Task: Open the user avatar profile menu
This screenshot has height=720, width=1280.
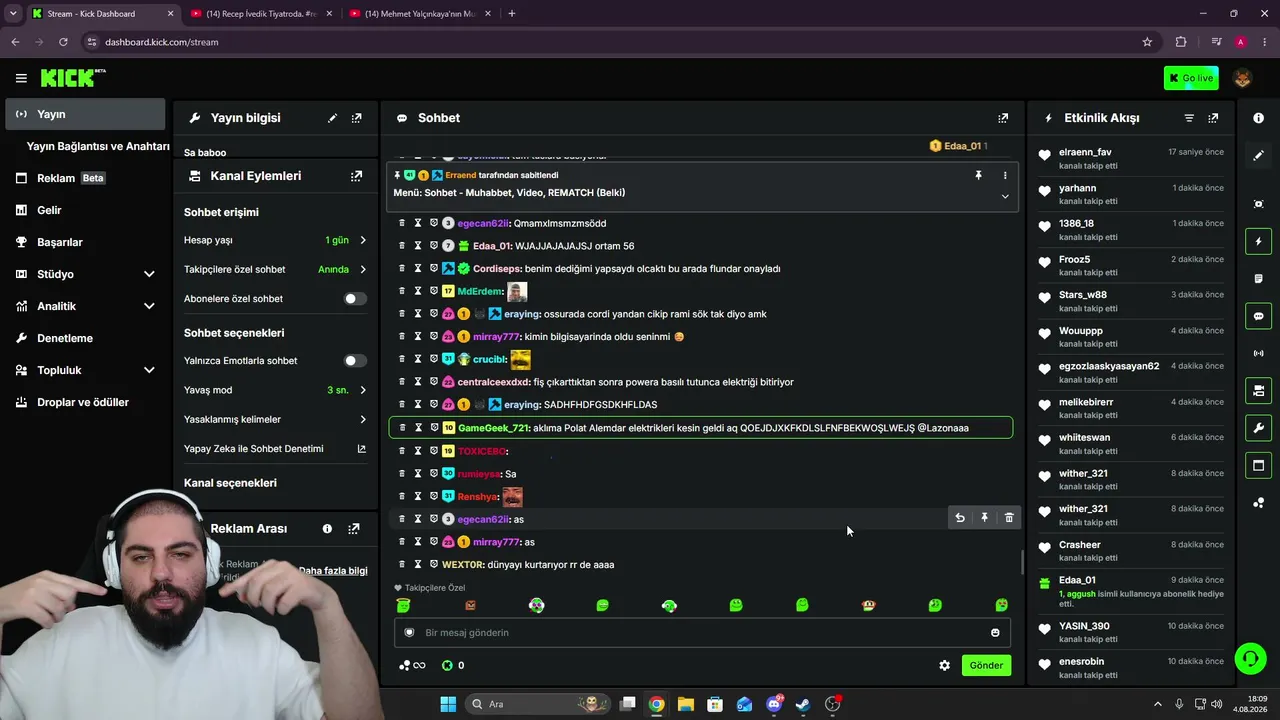Action: (1243, 78)
